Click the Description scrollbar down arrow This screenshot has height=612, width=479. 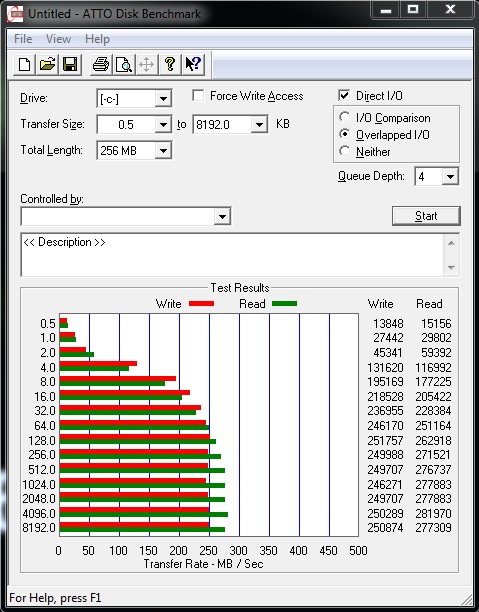[451, 267]
